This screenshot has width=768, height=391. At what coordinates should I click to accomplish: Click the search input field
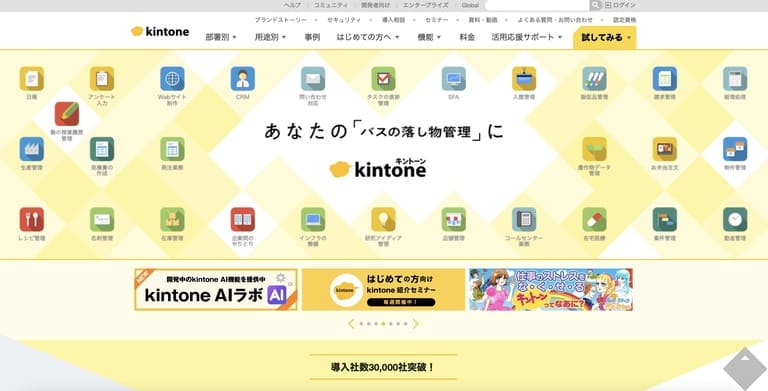(537, 5)
